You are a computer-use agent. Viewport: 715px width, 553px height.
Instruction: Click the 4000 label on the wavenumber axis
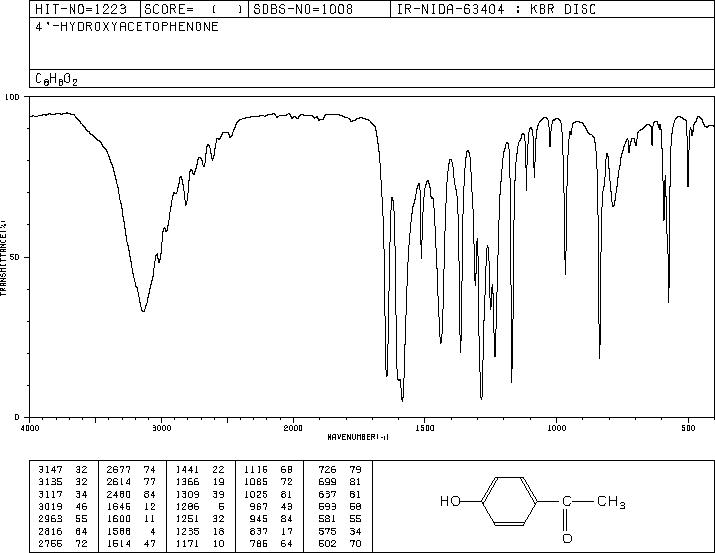click(x=30, y=428)
